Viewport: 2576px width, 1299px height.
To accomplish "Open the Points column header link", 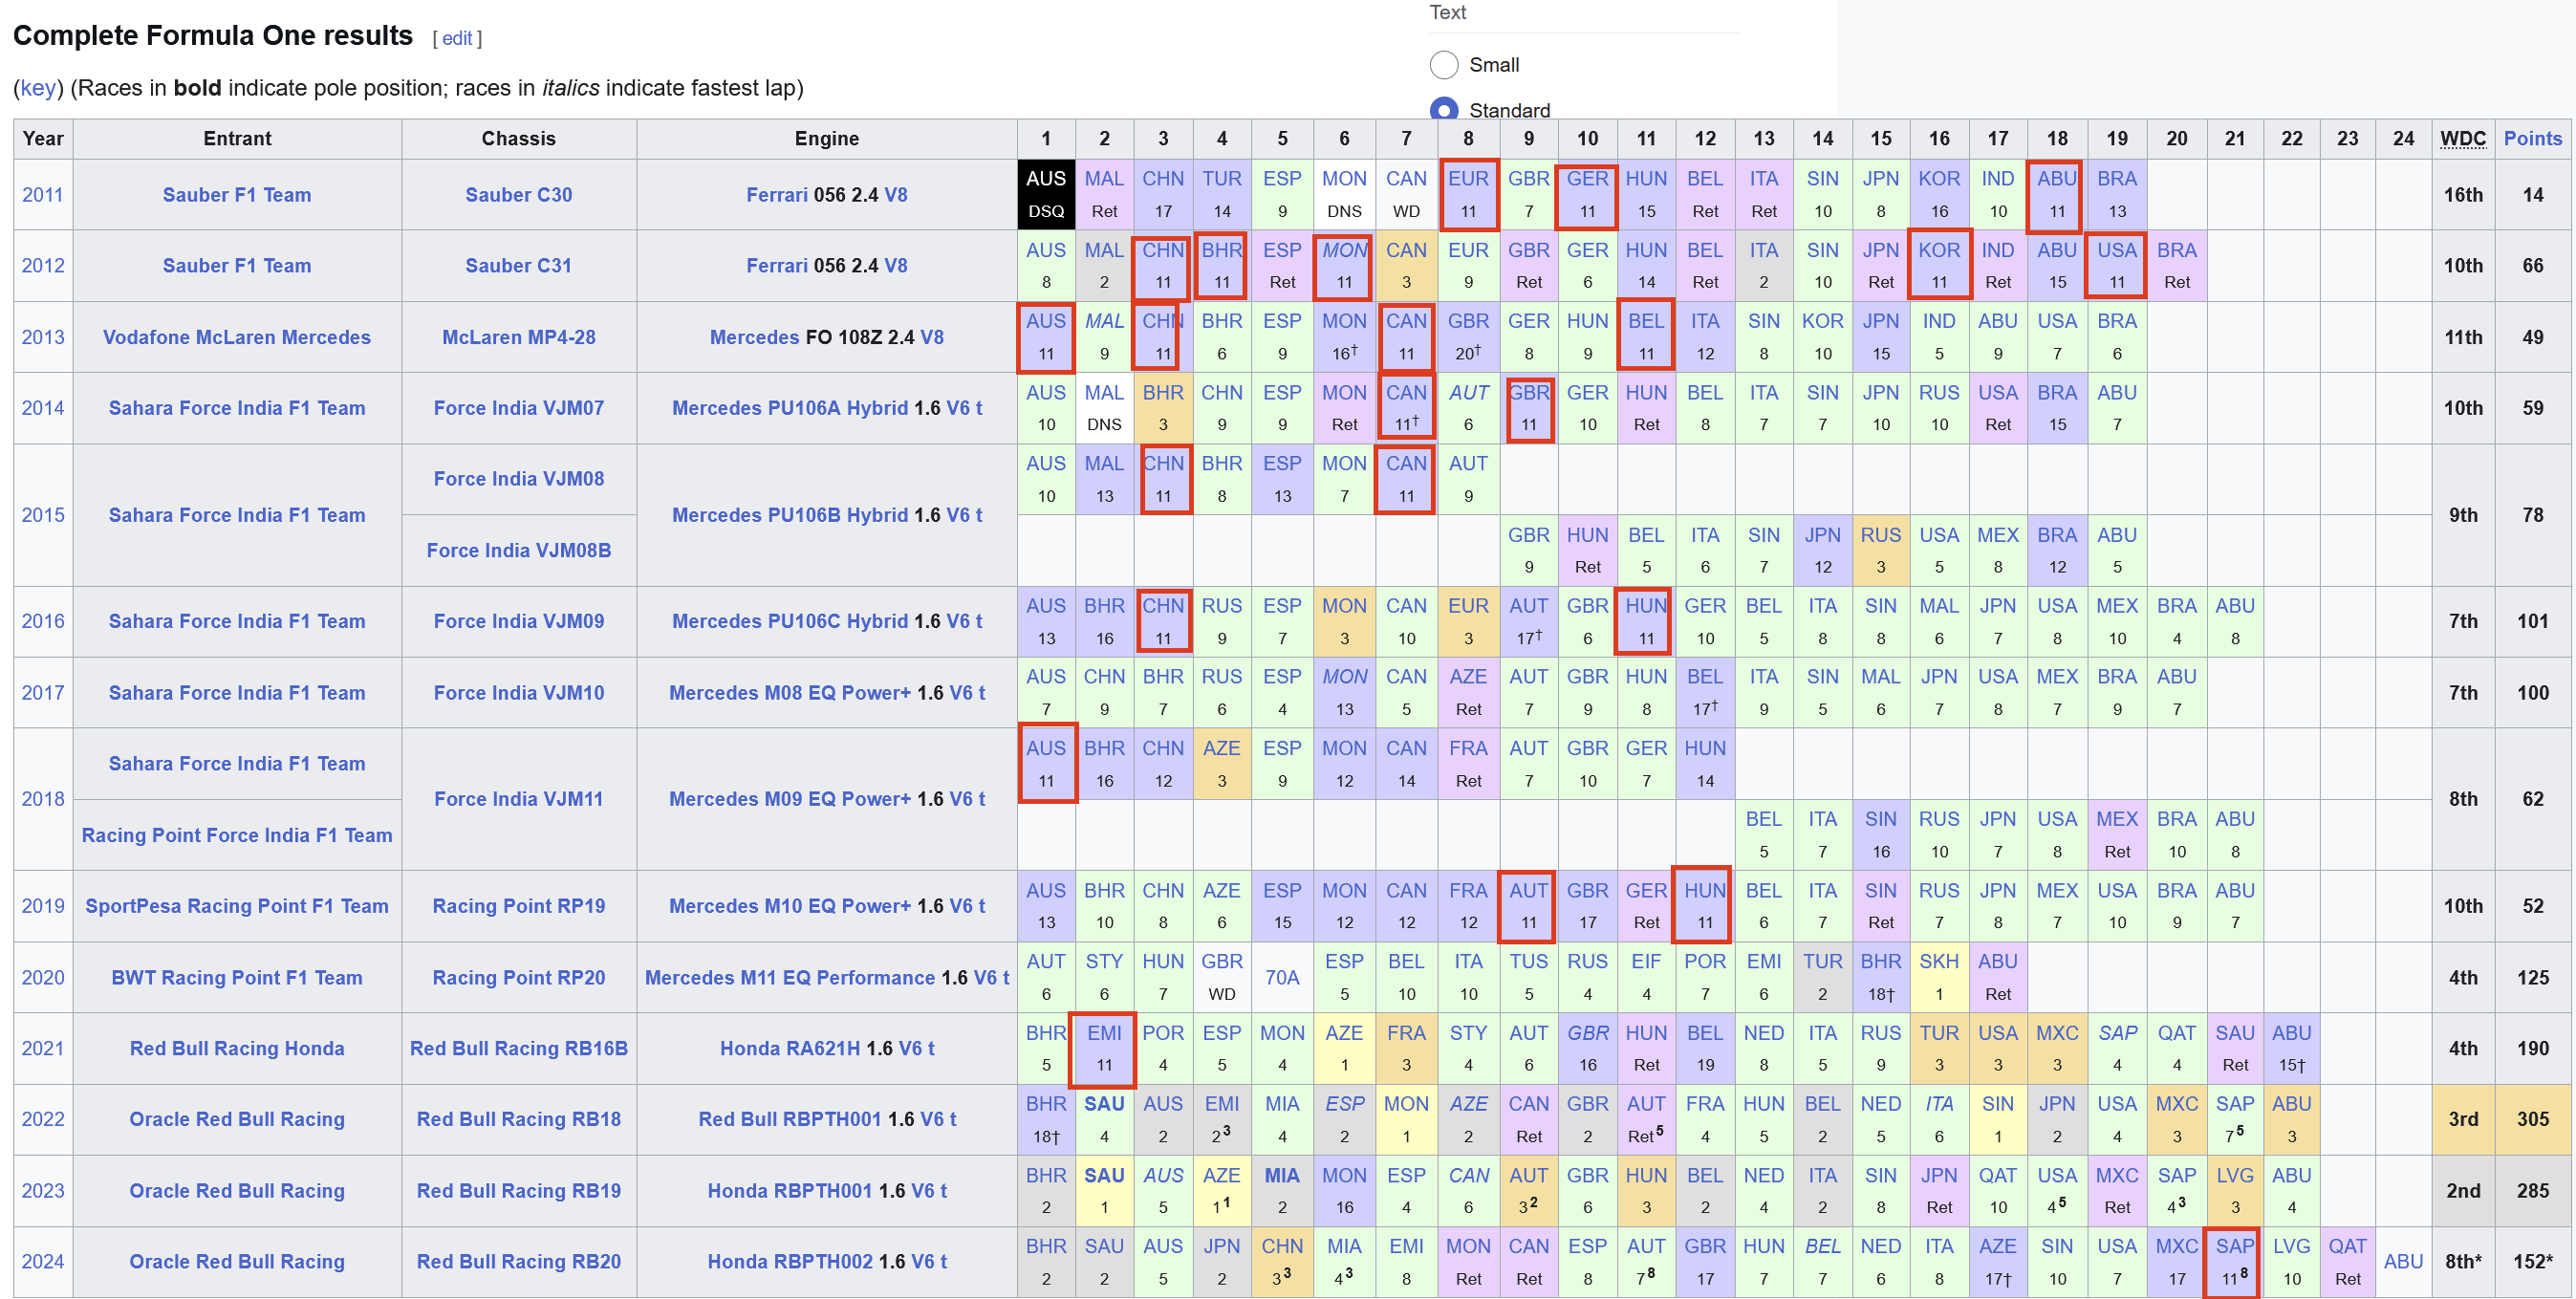I will 2531,138.
